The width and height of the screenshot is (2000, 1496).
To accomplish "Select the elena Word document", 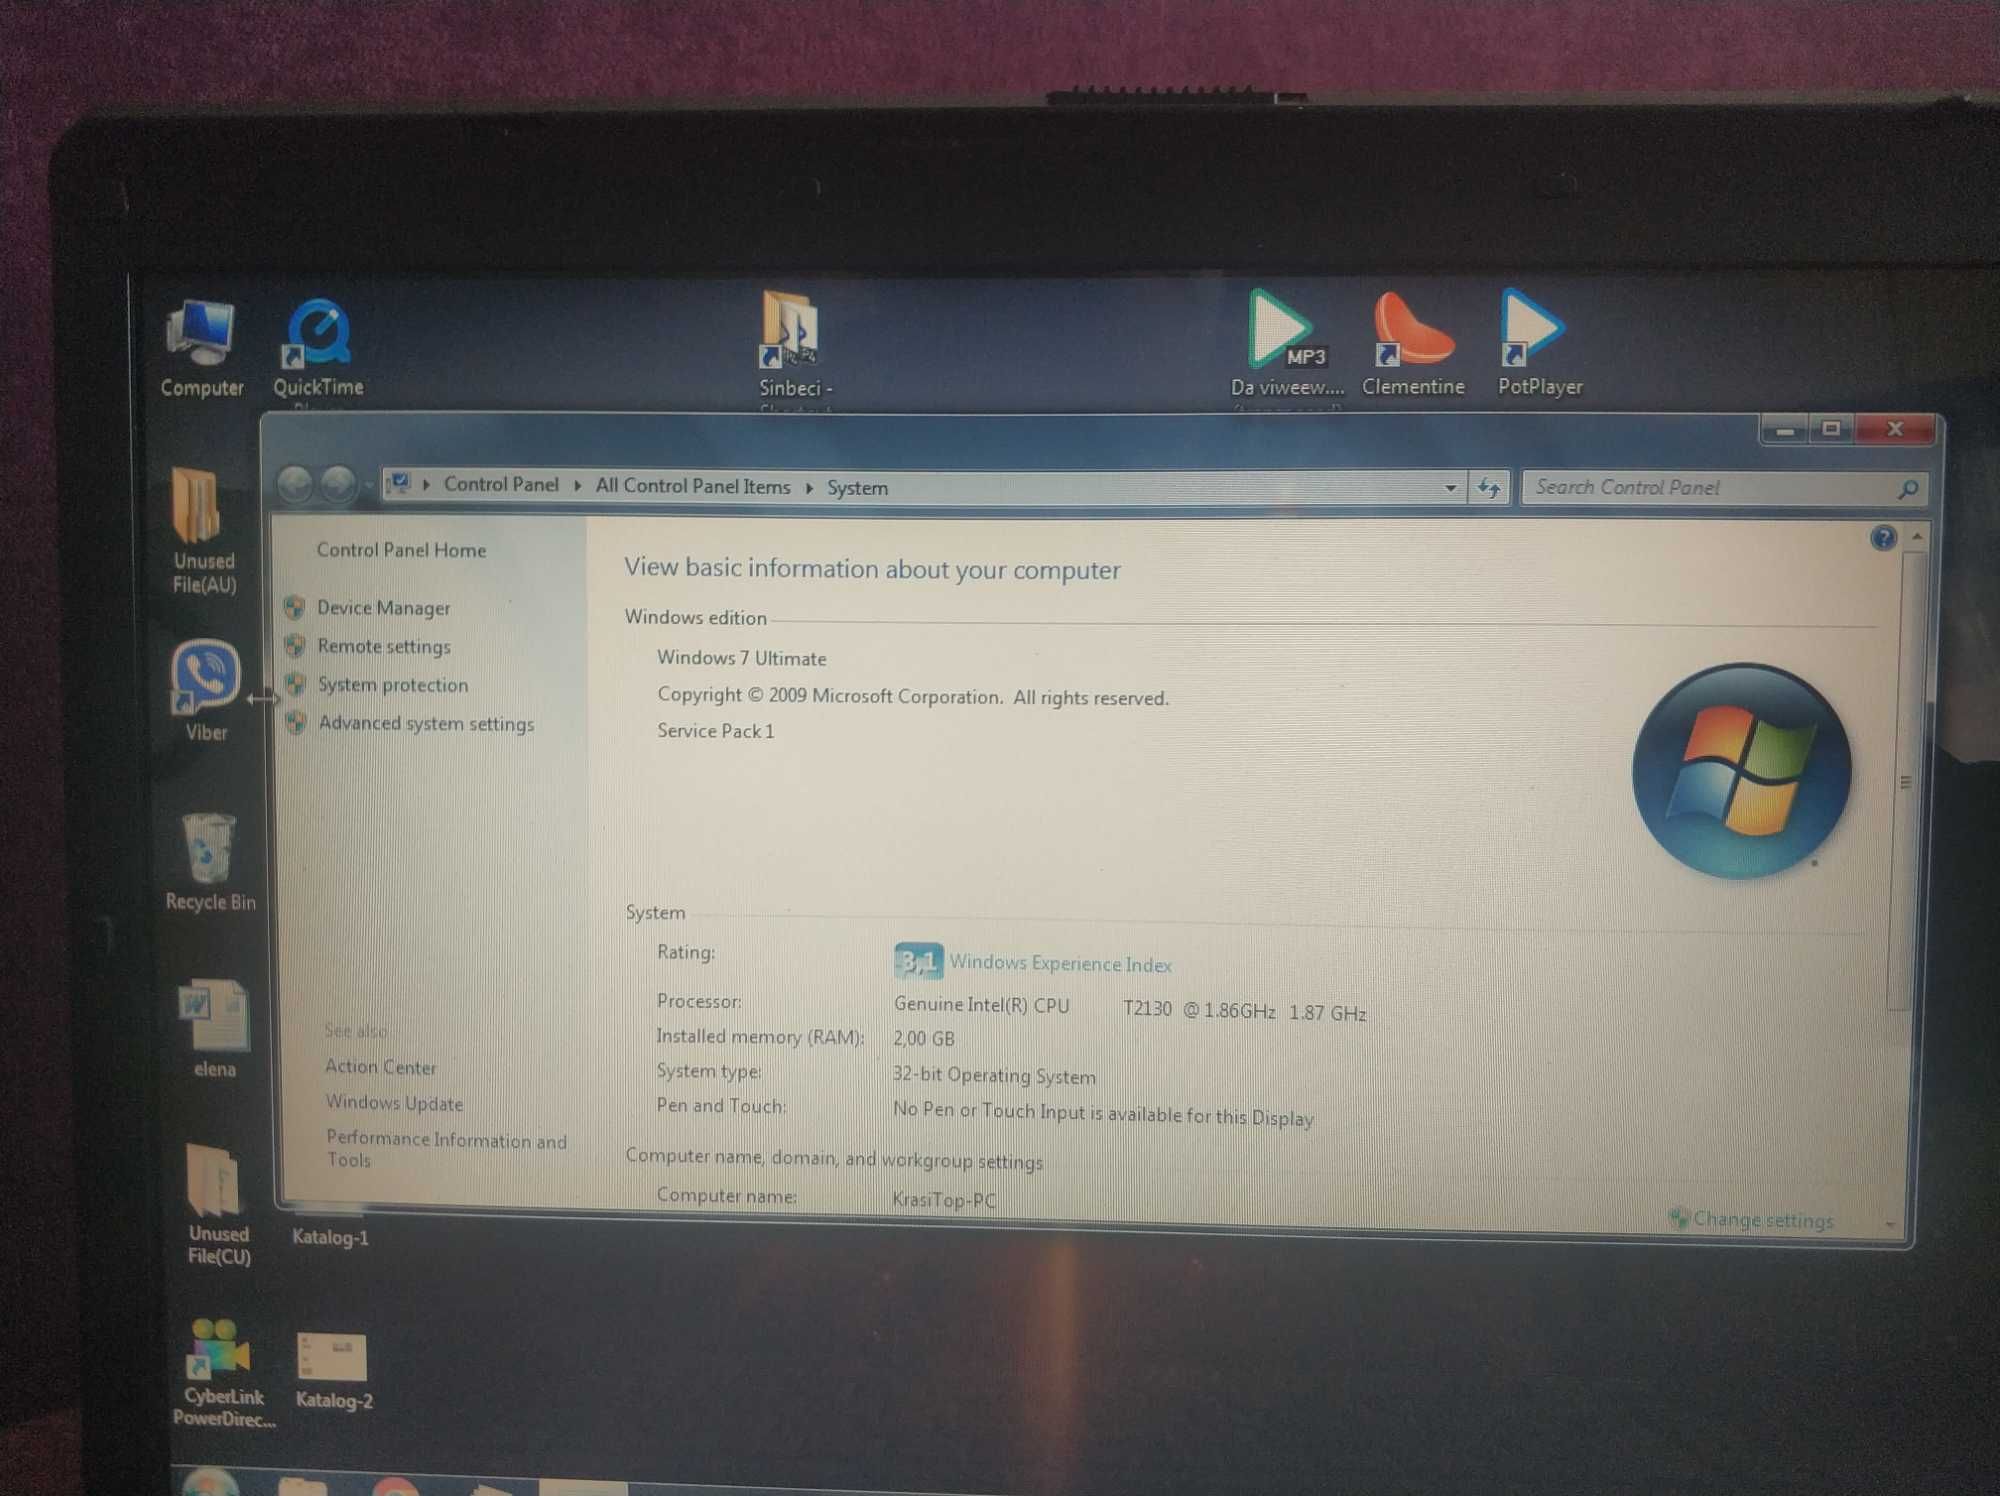I will click(214, 1028).
